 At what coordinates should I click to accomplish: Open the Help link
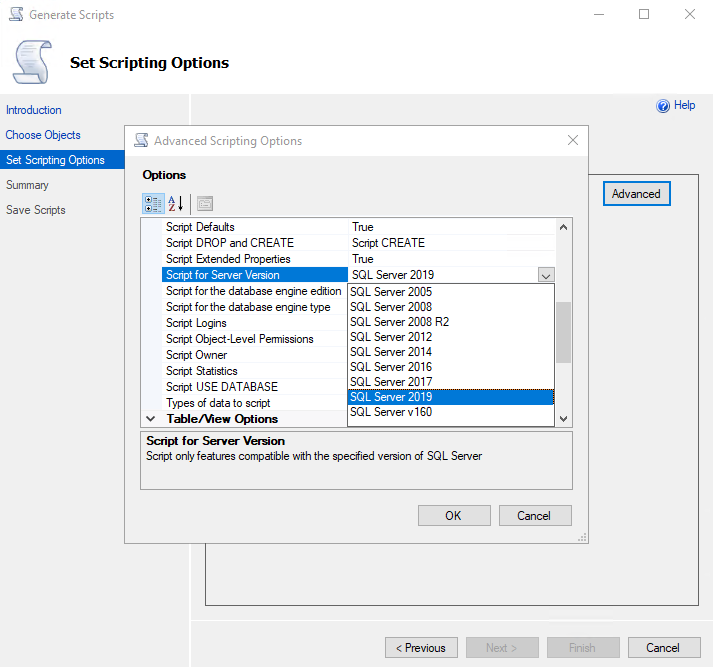click(684, 105)
